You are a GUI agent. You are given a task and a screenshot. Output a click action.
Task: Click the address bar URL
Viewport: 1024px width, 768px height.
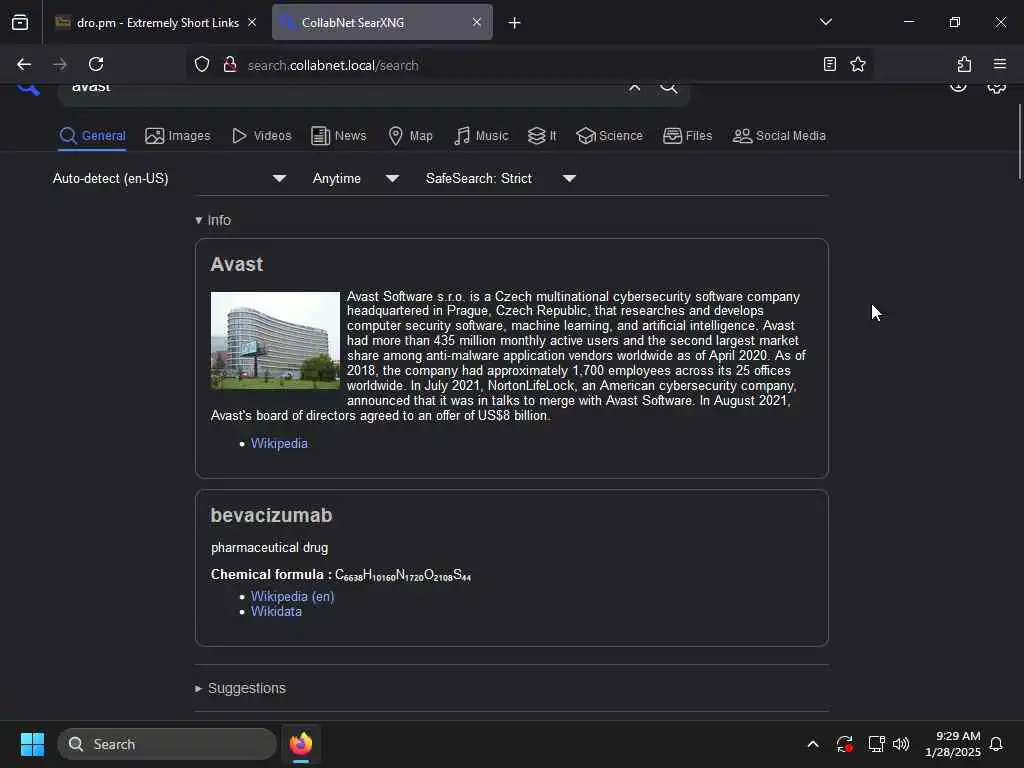click(x=333, y=65)
